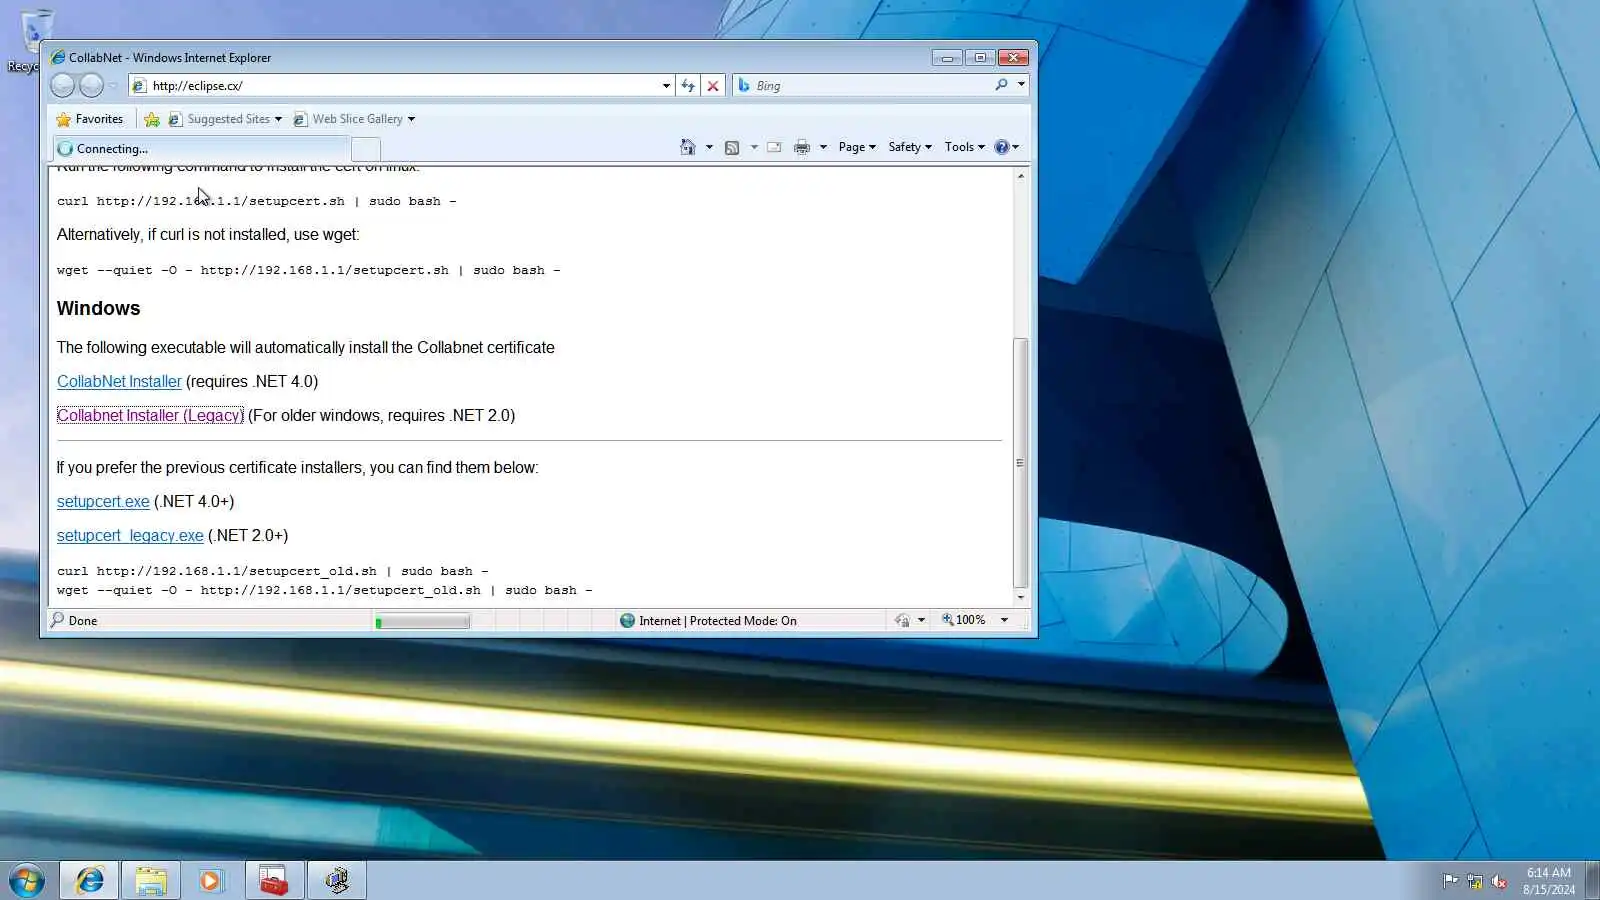The height and width of the screenshot is (900, 1600).
Task: Open the Safety menu
Action: coord(910,147)
